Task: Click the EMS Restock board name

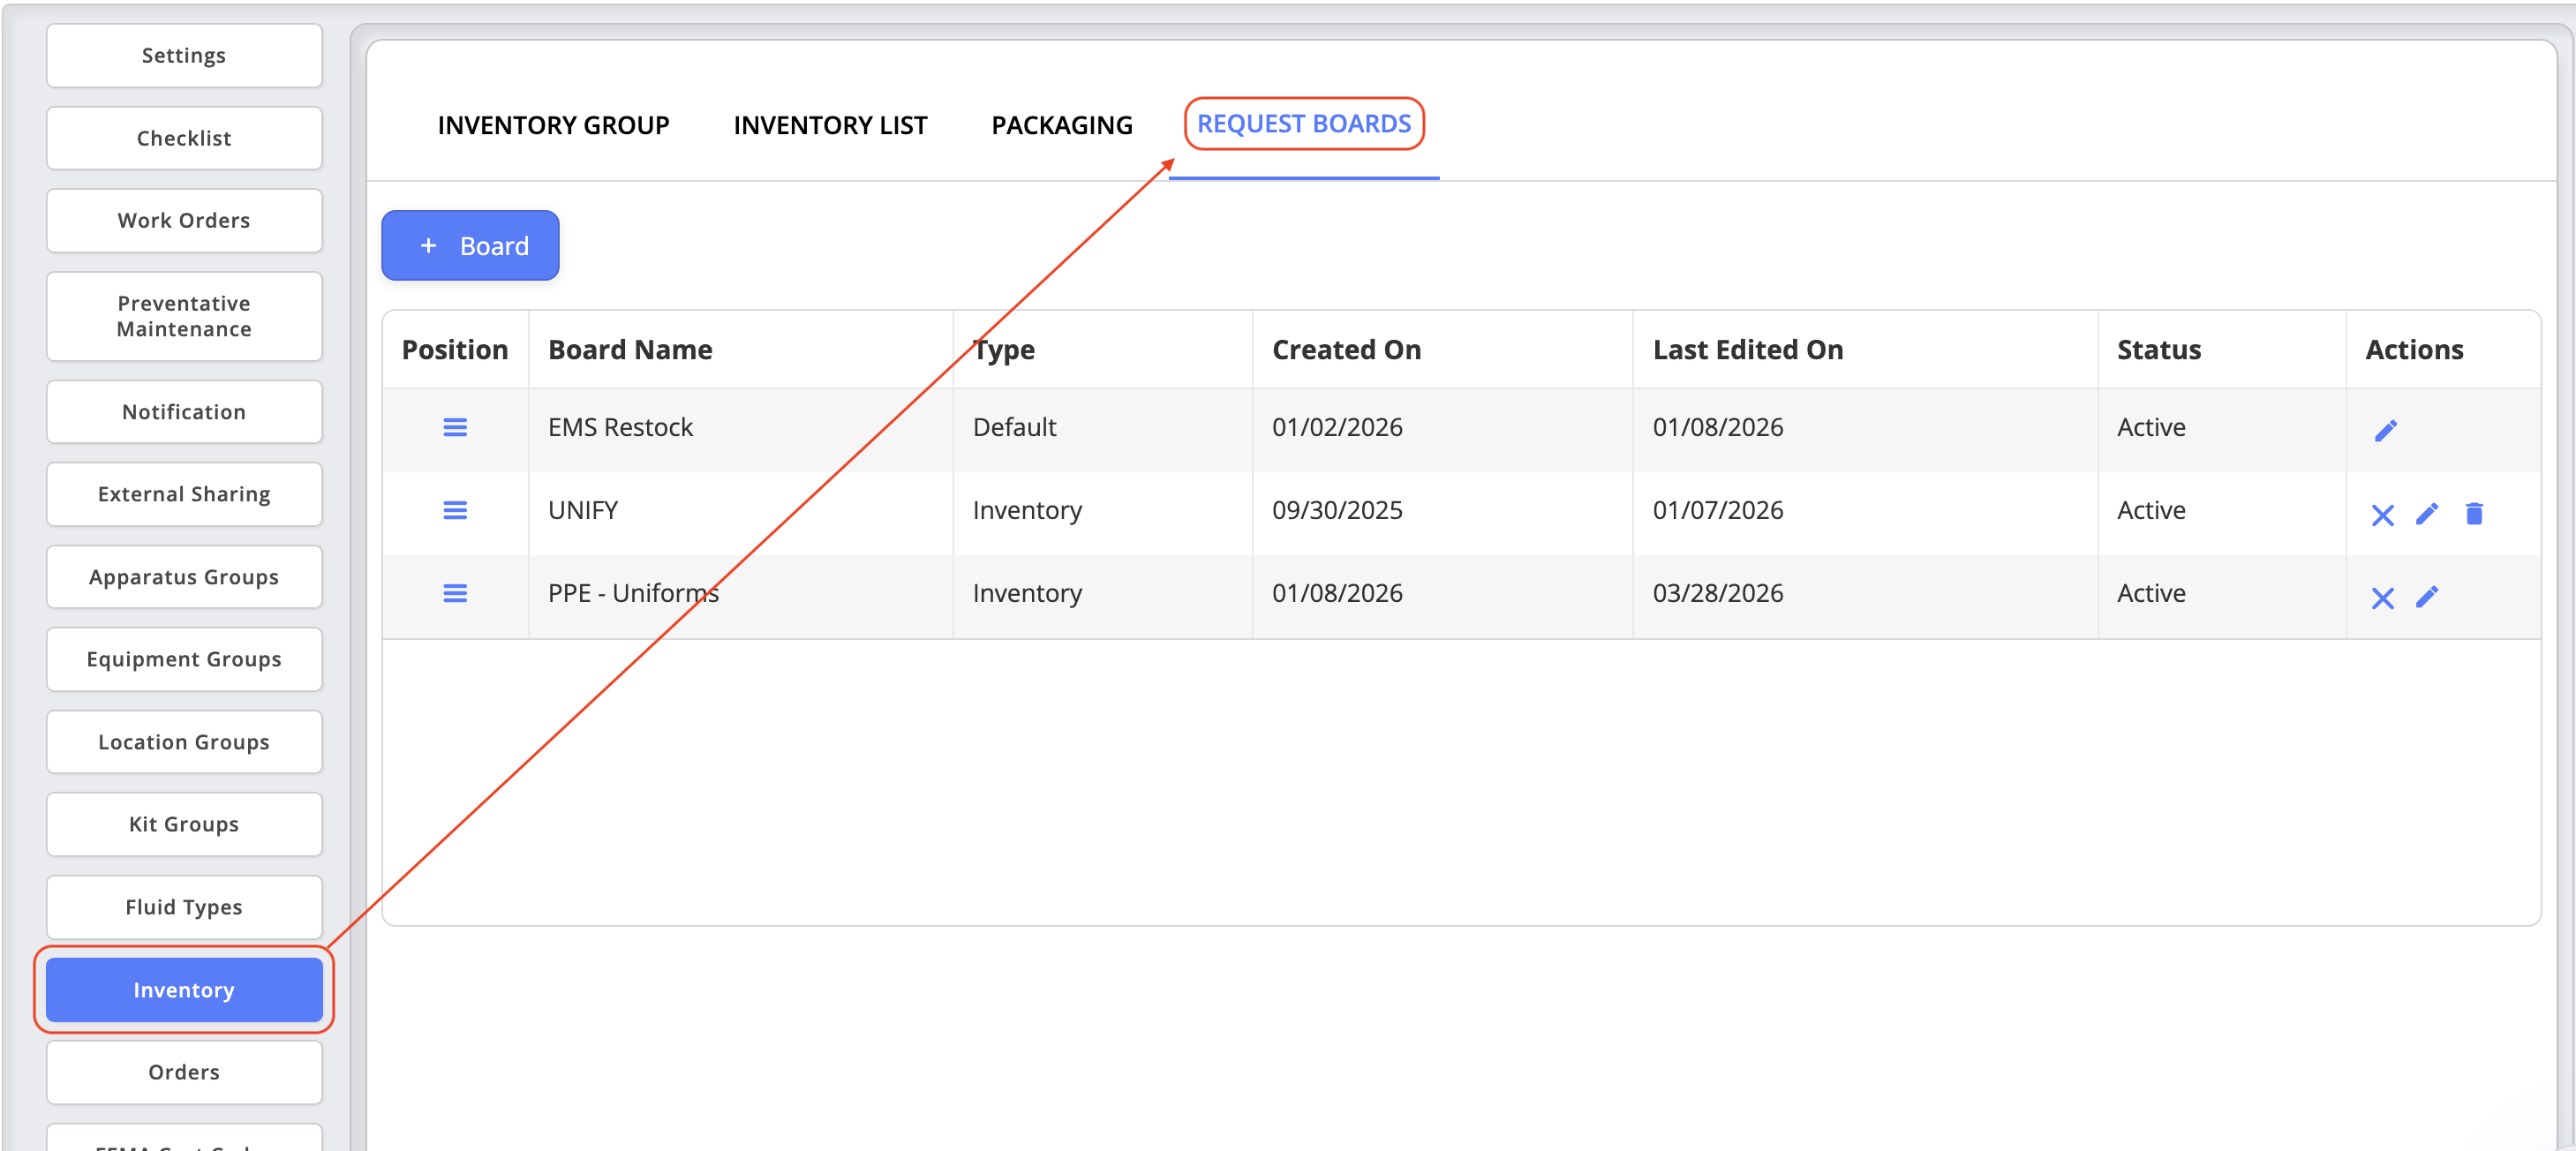Action: (x=620, y=428)
